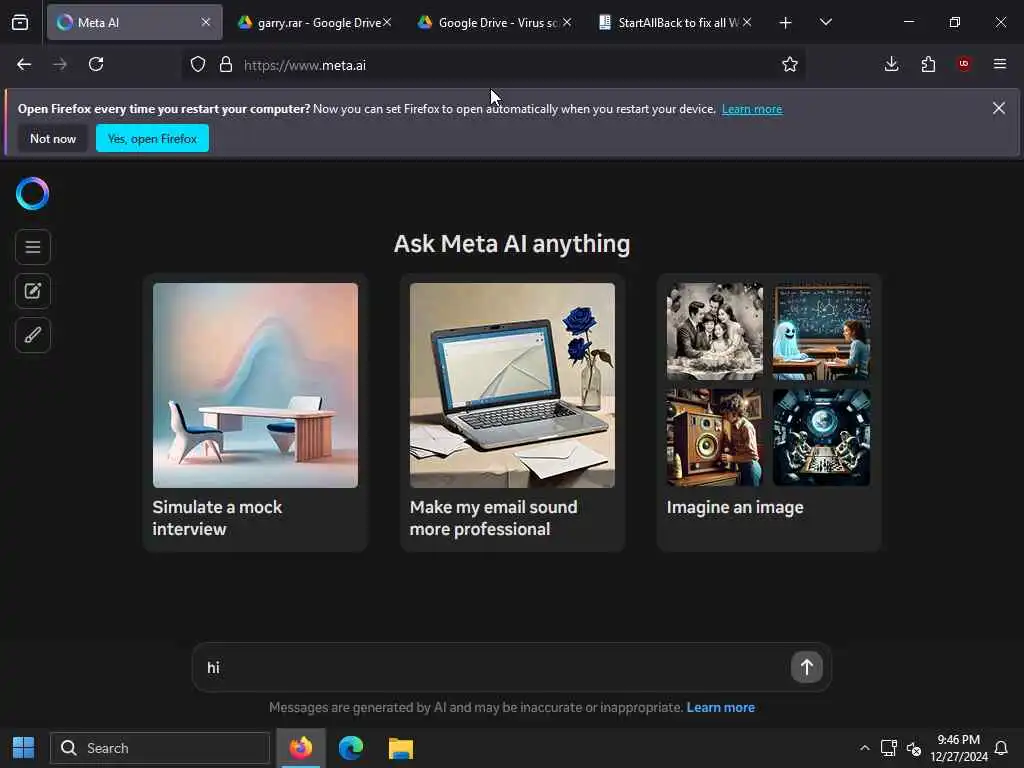Follow the notification bar Learn more link
1024x768 pixels.
click(752, 109)
